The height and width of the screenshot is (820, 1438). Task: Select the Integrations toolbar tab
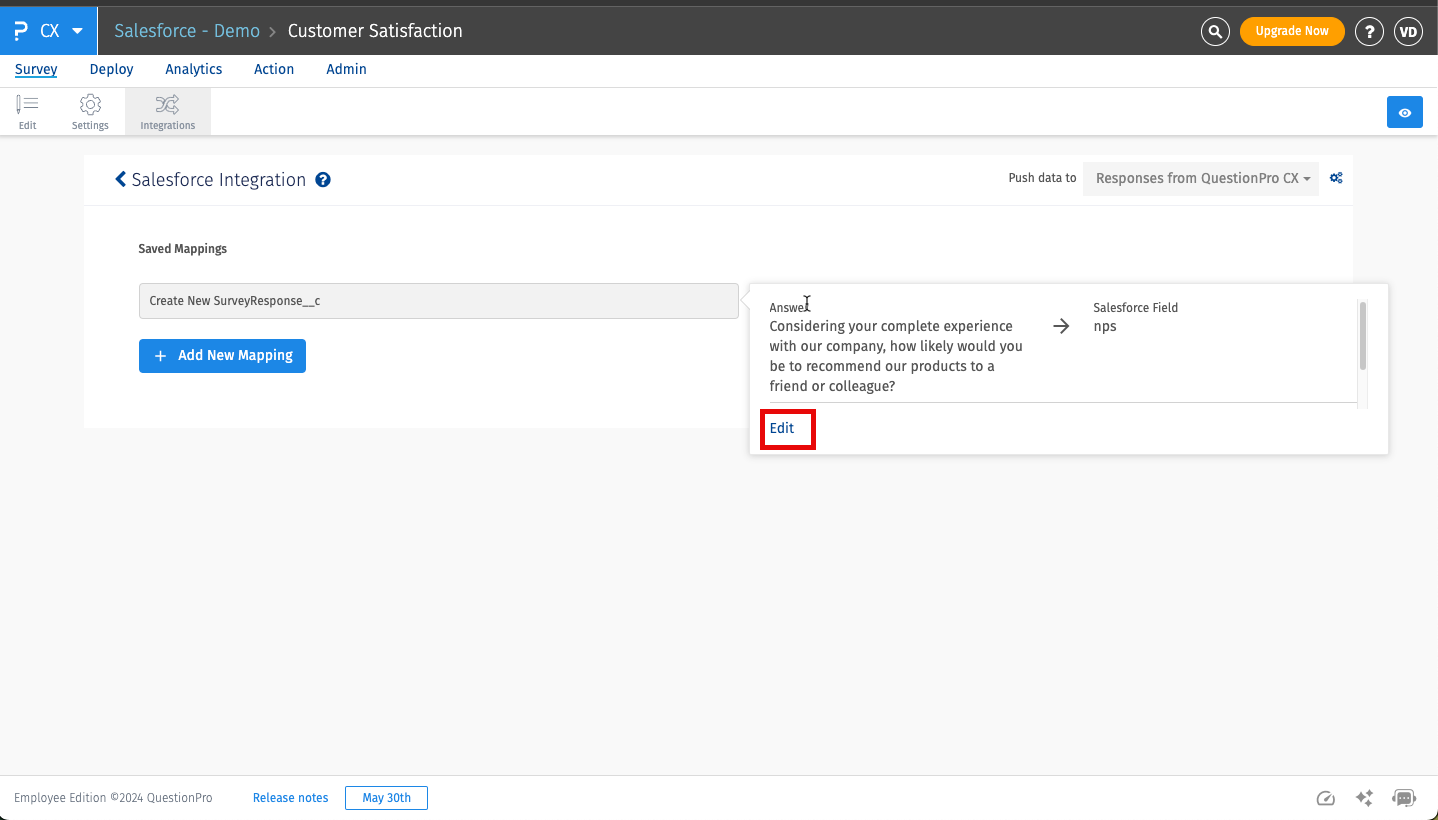pos(167,112)
